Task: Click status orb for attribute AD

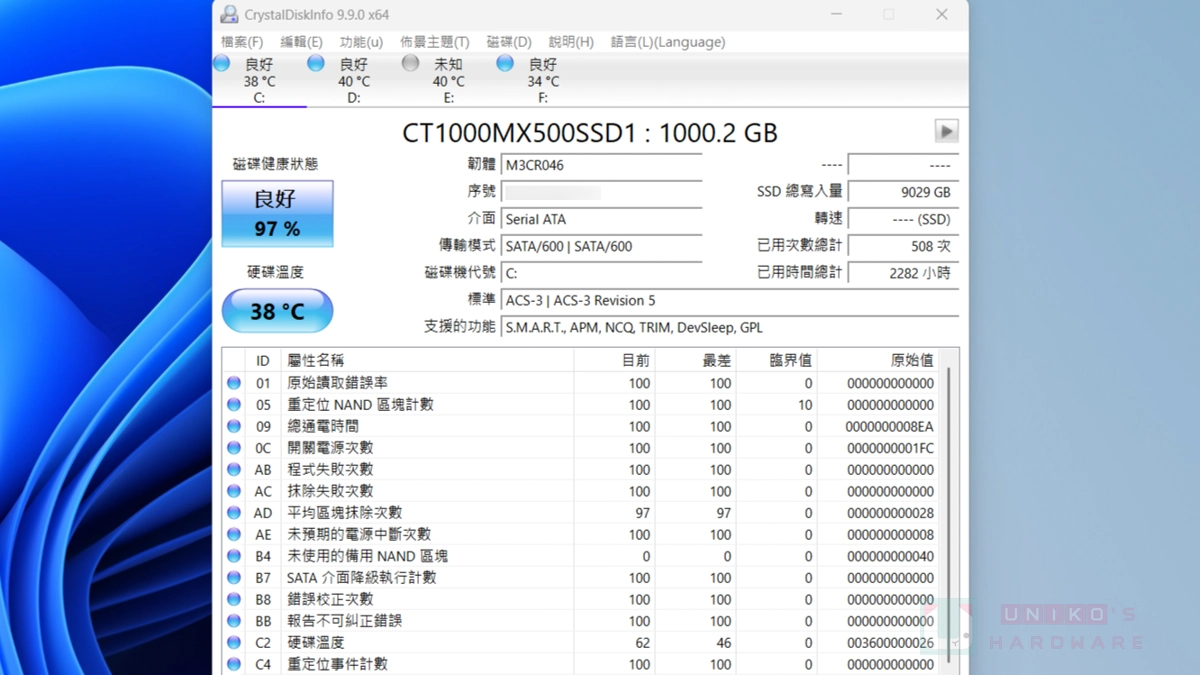Action: click(x=234, y=513)
